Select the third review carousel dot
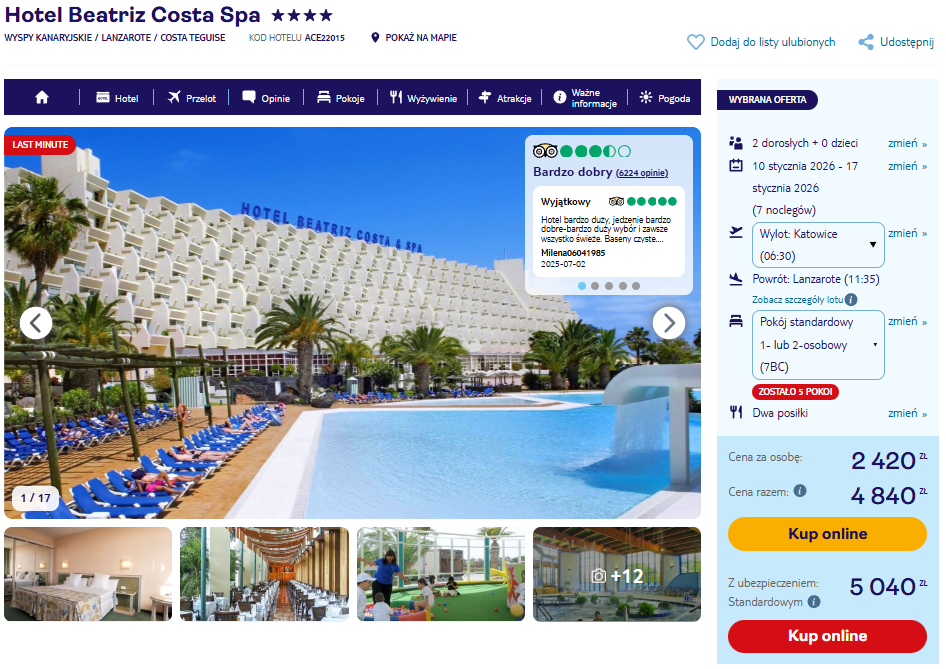The width and height of the screenshot is (946, 669). 609,286
